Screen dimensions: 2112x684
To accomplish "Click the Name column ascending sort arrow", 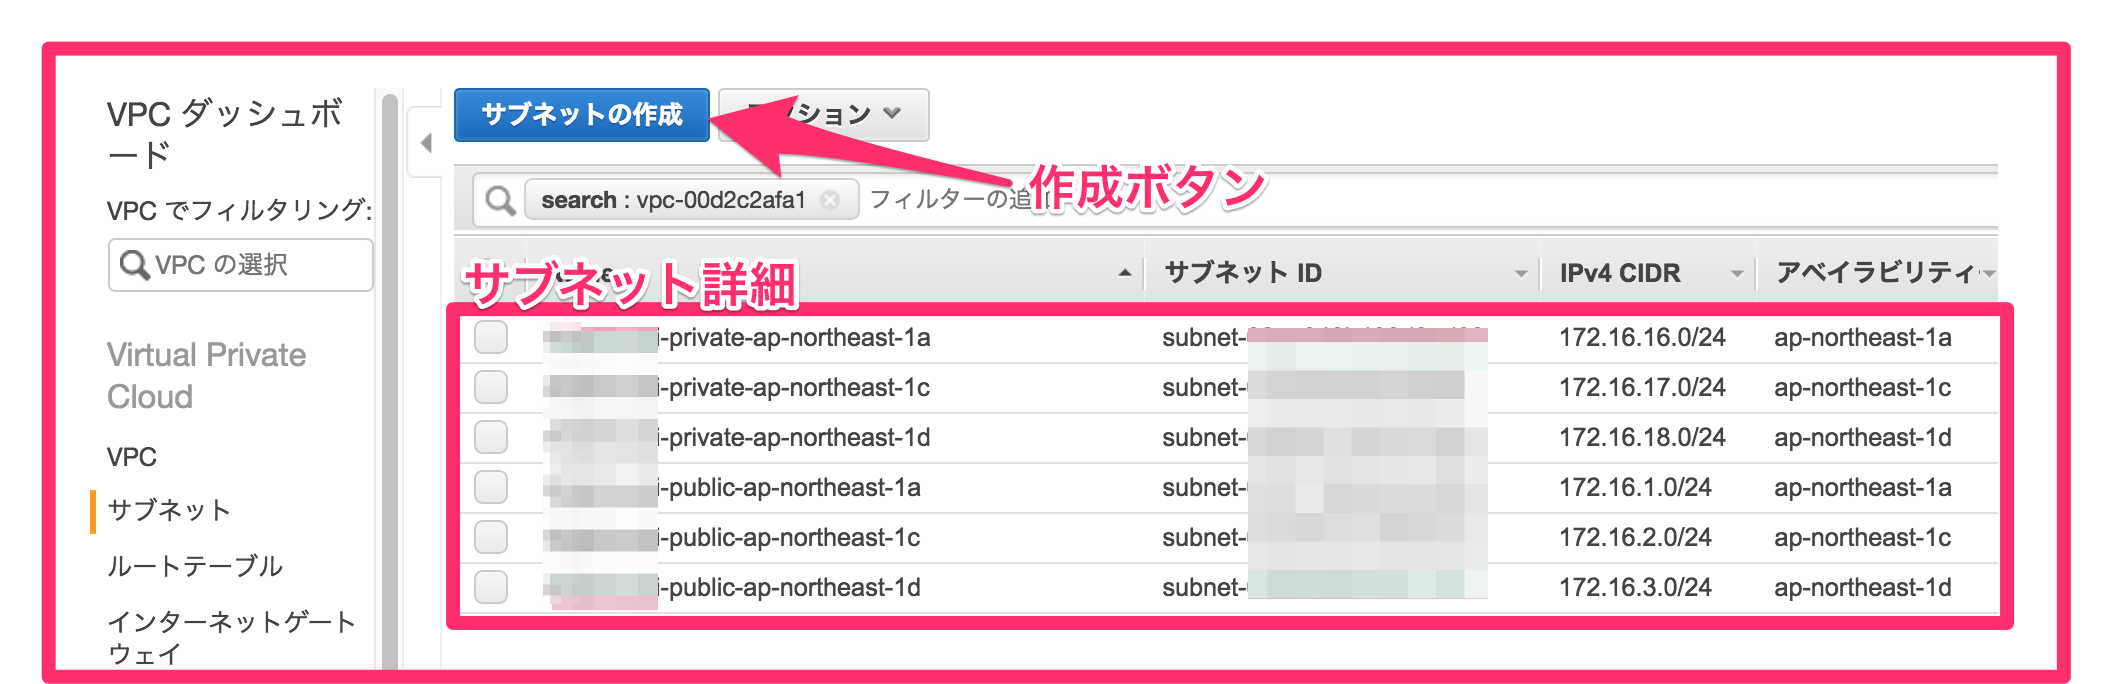I will pyautogui.click(x=1125, y=273).
